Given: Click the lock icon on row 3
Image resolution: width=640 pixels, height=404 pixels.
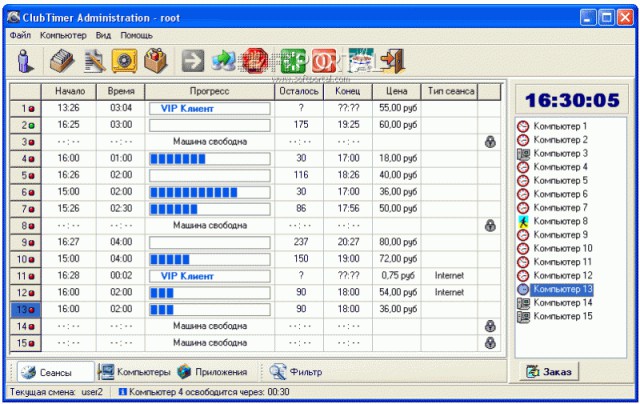Looking at the screenshot, I should point(490,142).
